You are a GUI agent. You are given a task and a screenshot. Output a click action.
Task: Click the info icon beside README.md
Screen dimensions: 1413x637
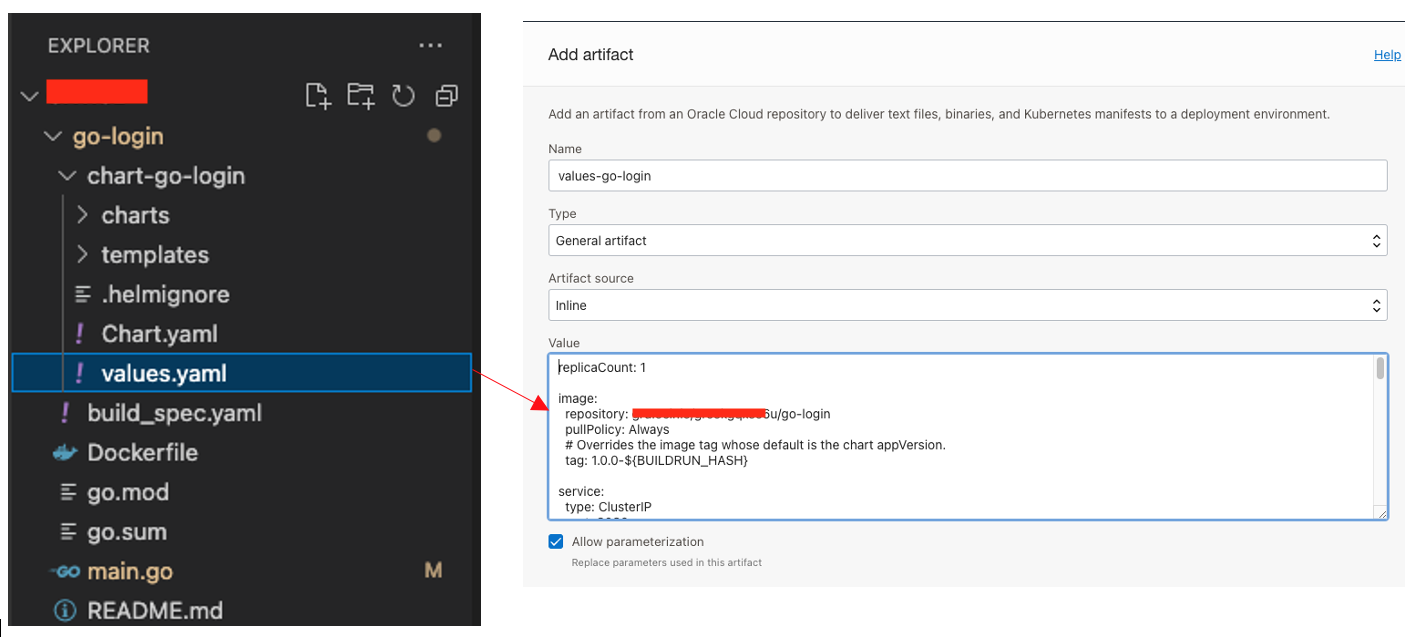click(65, 611)
